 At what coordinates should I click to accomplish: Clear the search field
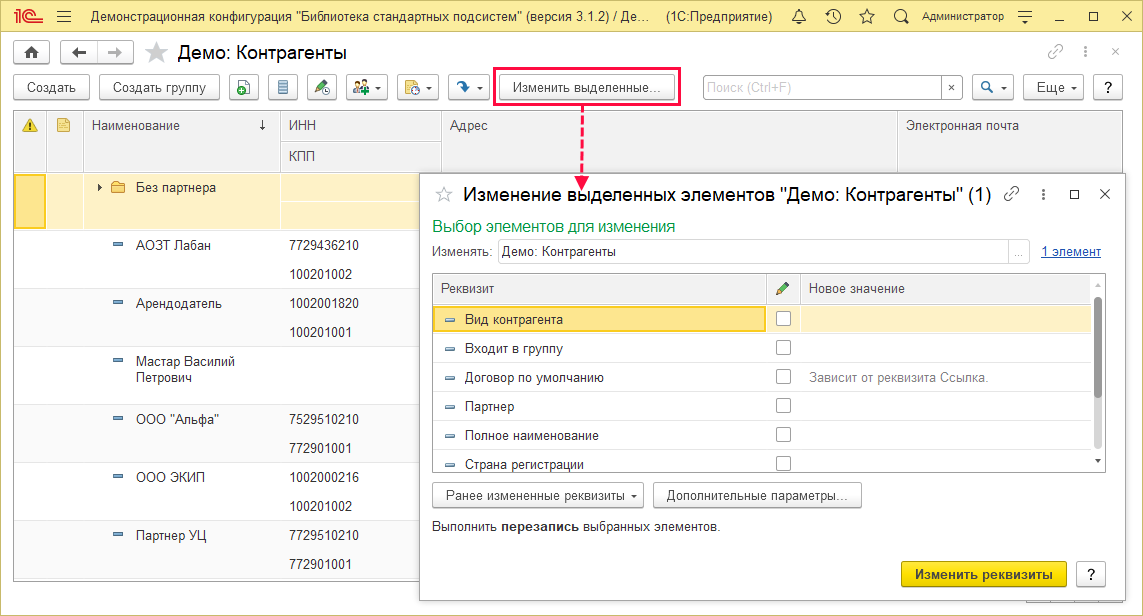(x=951, y=87)
